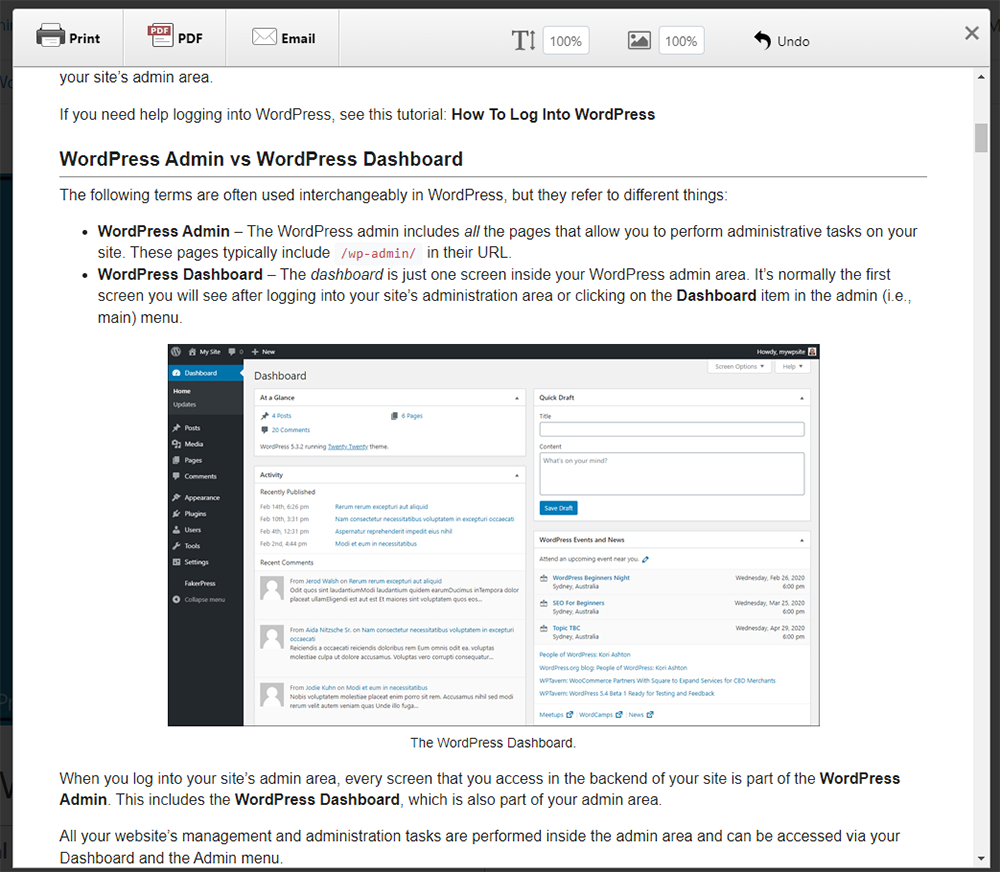The image size is (1000, 872).
Task: Undo the last removal
Action: (782, 41)
